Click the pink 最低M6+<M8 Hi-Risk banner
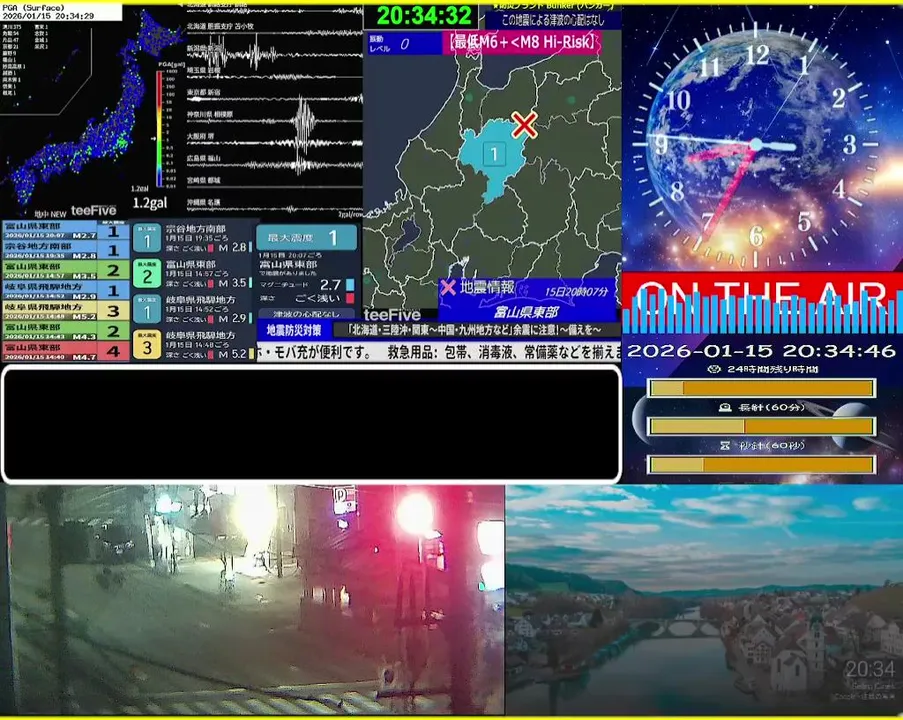This screenshot has width=903, height=720. [522, 42]
